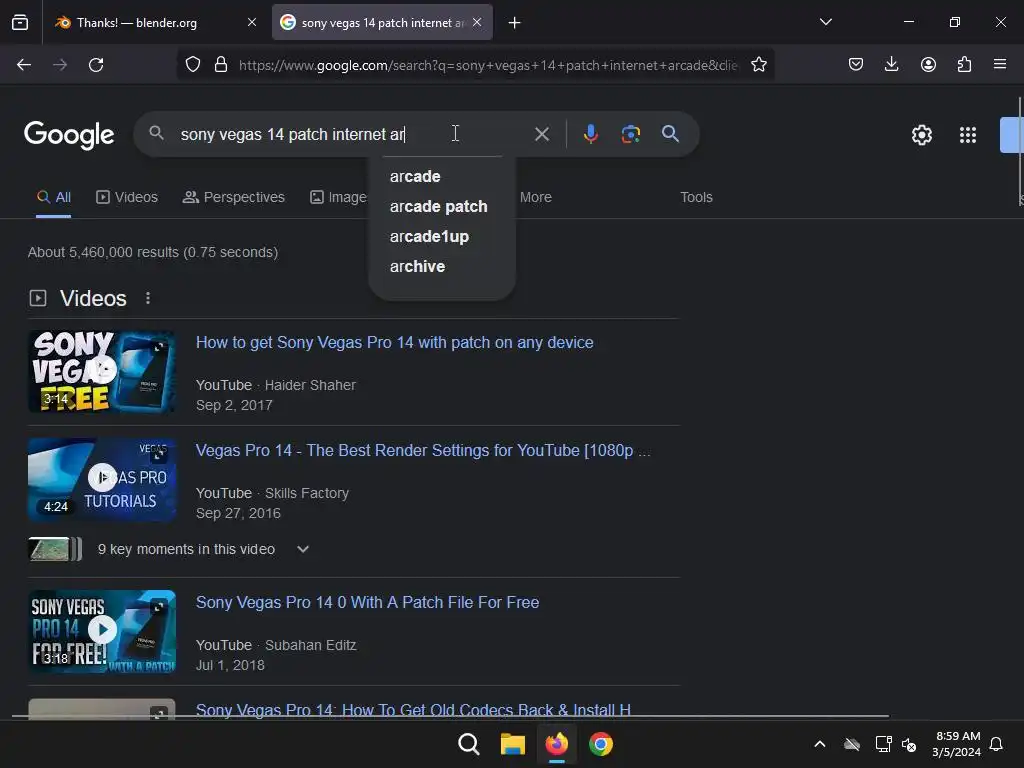Reload the page with the refresh icon
Image resolution: width=1024 pixels, height=768 pixels.
point(96,65)
